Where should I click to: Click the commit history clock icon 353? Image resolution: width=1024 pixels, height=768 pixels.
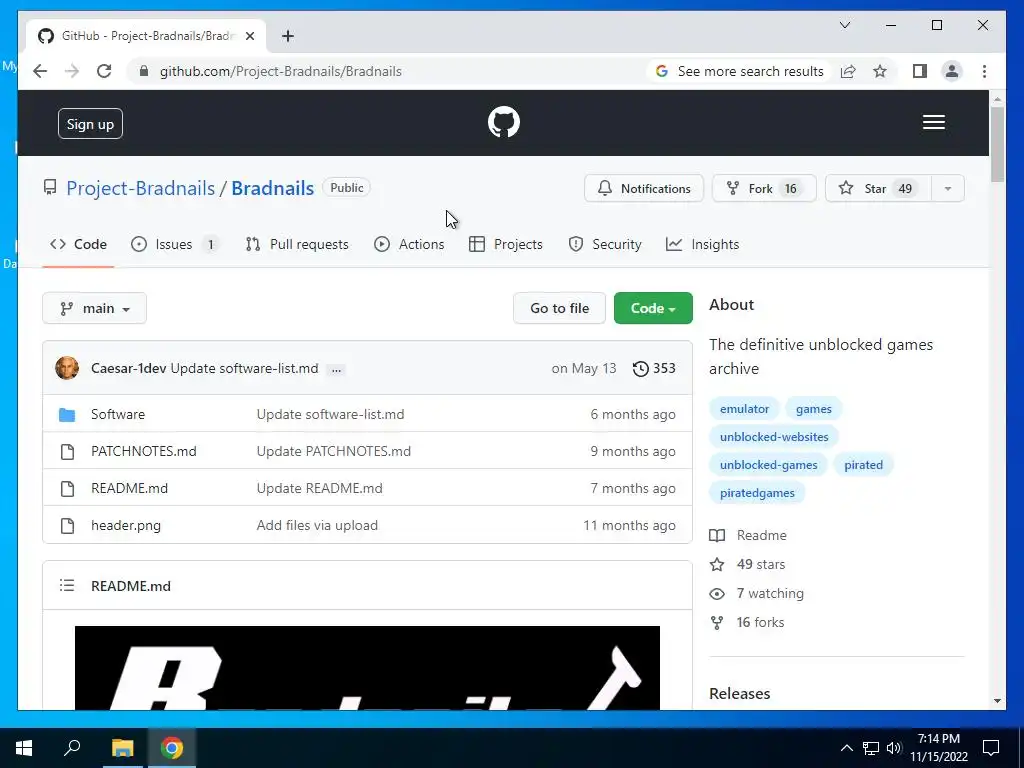click(x=654, y=368)
